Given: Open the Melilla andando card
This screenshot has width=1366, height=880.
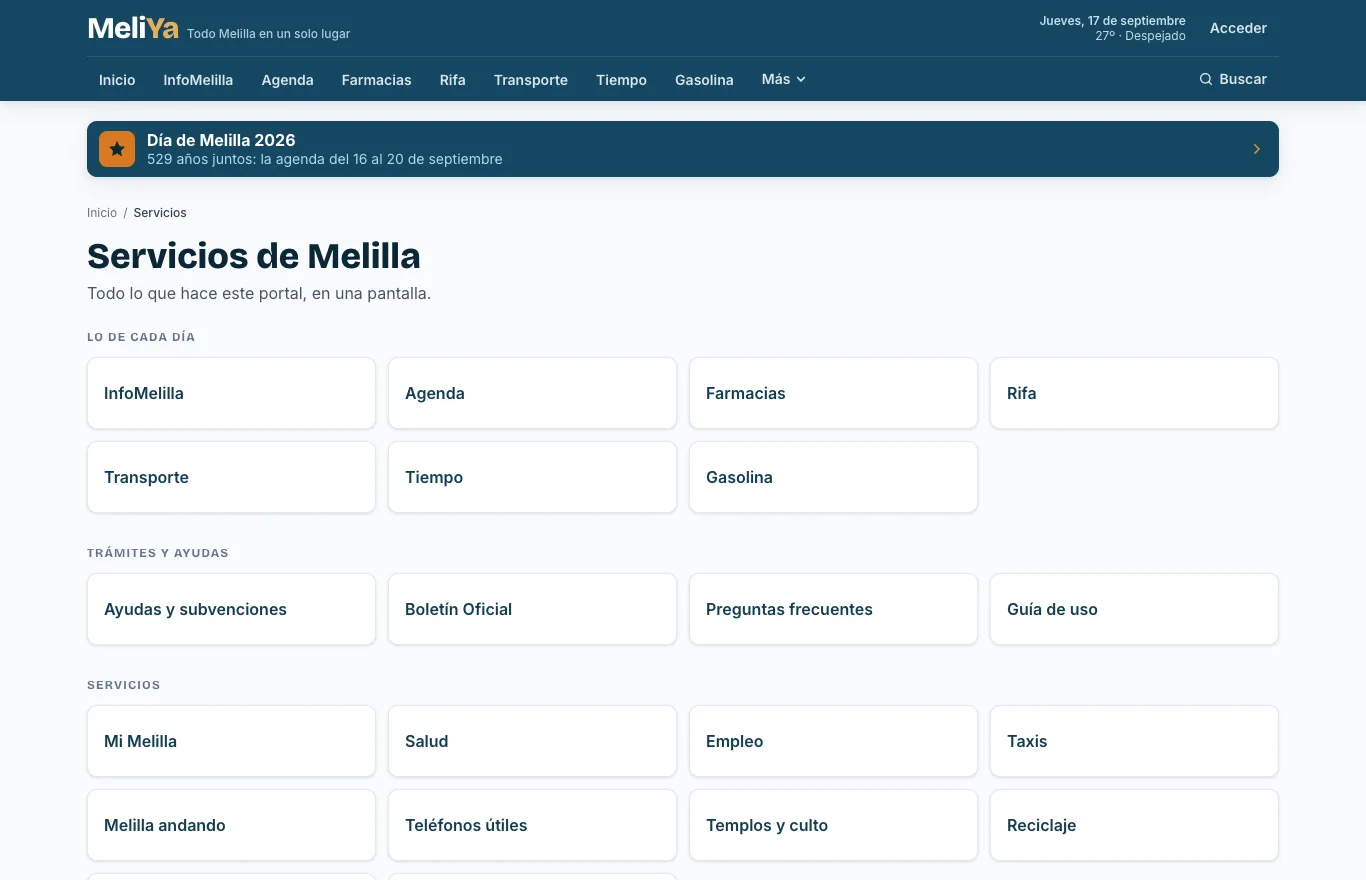Looking at the screenshot, I should coord(231,825).
